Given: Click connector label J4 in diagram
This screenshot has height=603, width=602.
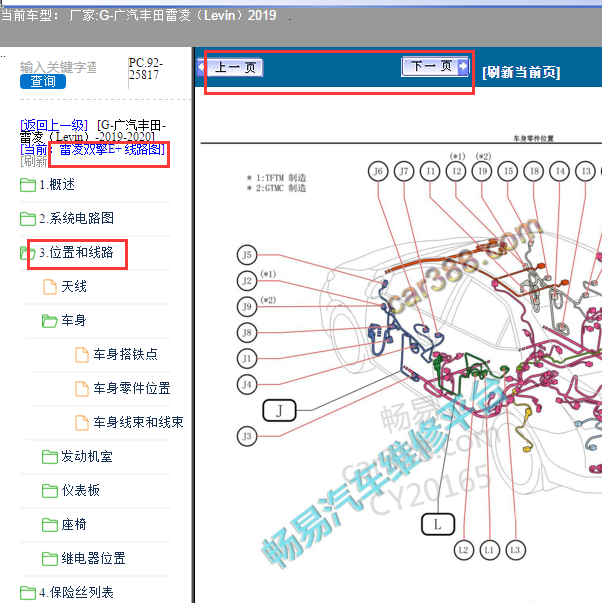Looking at the screenshot, I should click(x=247, y=384).
